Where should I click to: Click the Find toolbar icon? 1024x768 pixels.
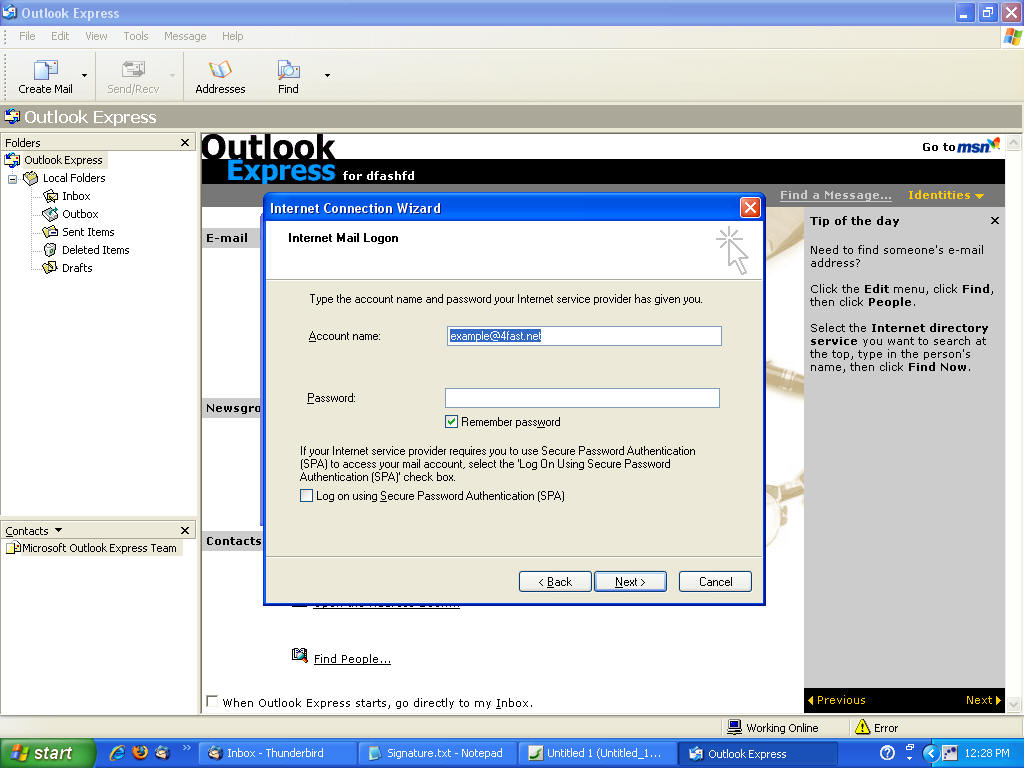(288, 69)
